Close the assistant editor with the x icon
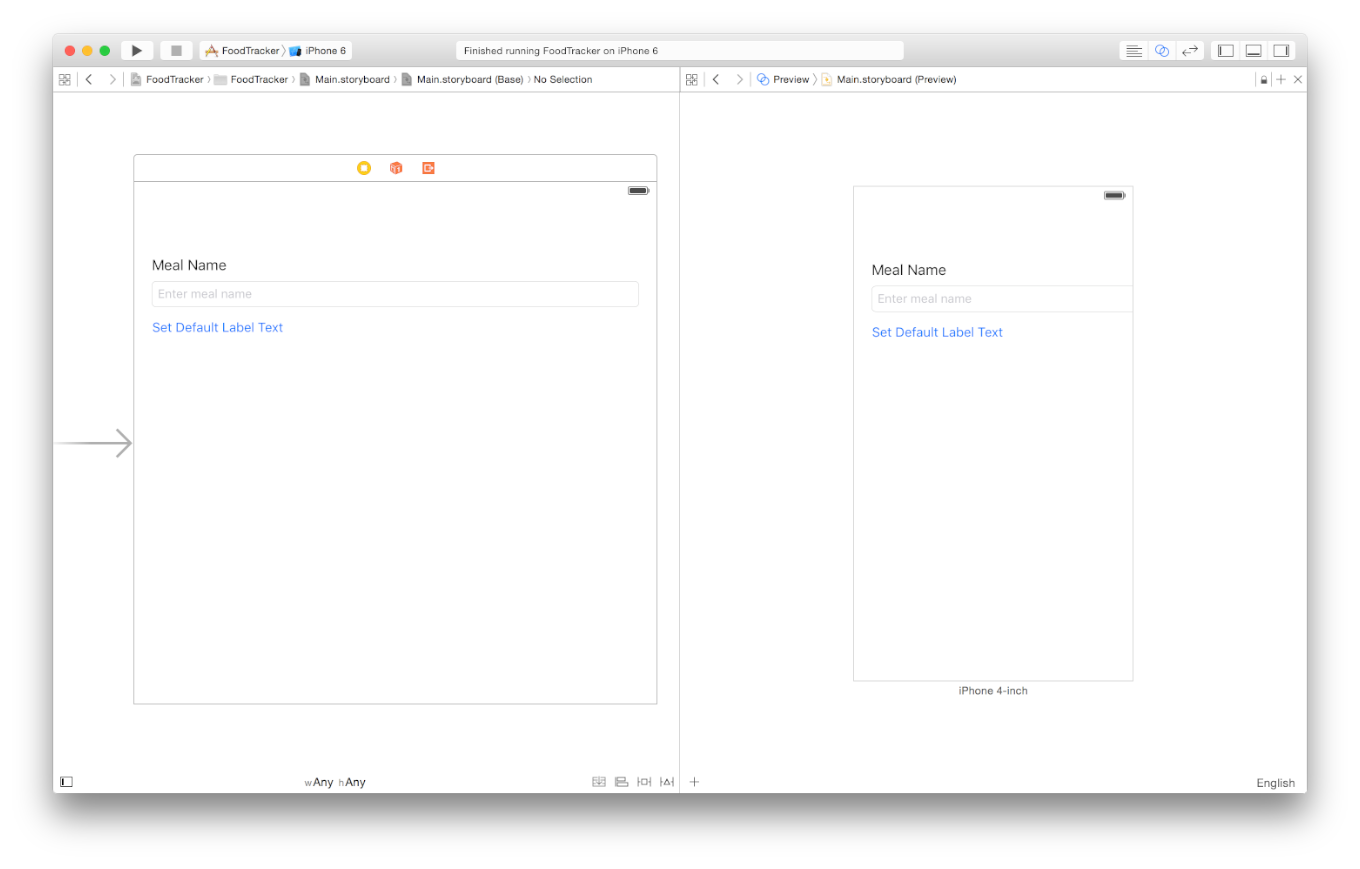The width and height of the screenshot is (1360, 869). coord(1297,79)
